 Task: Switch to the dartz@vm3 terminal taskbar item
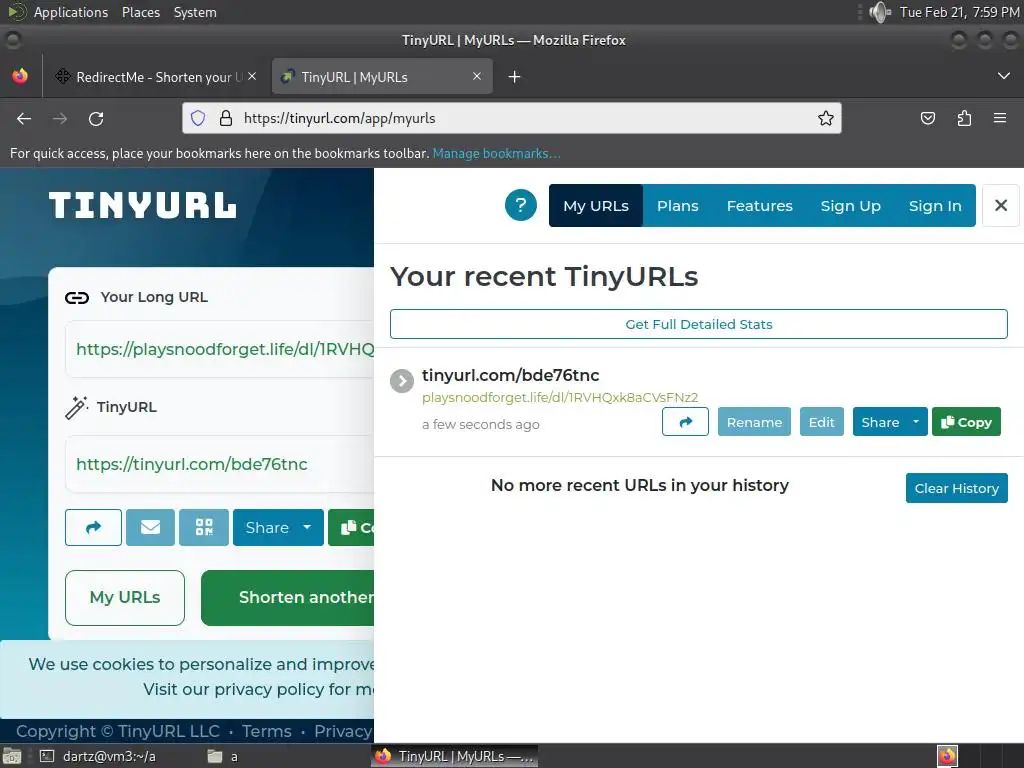[98, 756]
